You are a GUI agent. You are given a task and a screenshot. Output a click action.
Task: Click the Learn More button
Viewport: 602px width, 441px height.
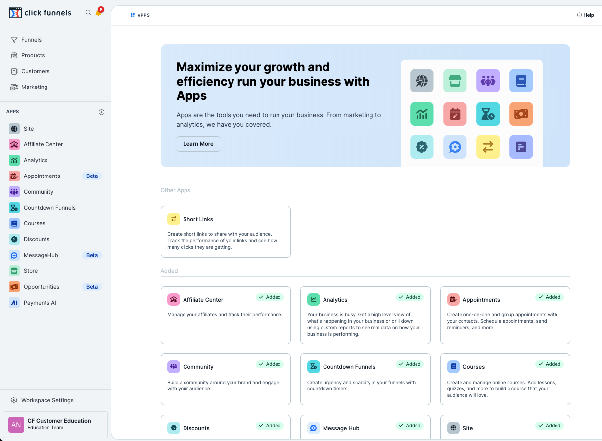pyautogui.click(x=198, y=144)
